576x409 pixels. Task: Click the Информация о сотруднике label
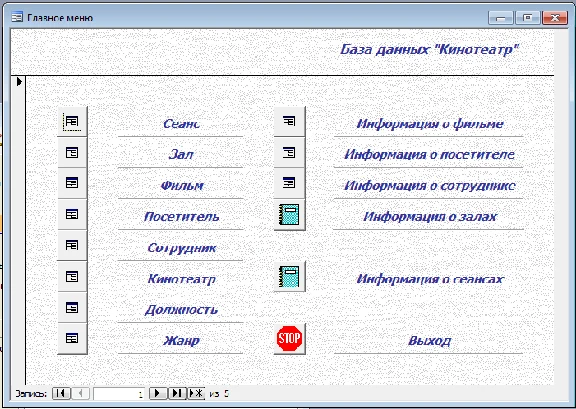(x=429, y=186)
